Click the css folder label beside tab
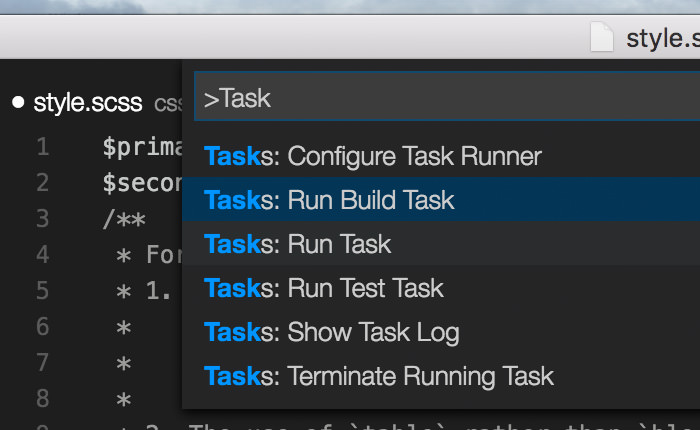Viewport: 700px width, 430px height. [168, 104]
